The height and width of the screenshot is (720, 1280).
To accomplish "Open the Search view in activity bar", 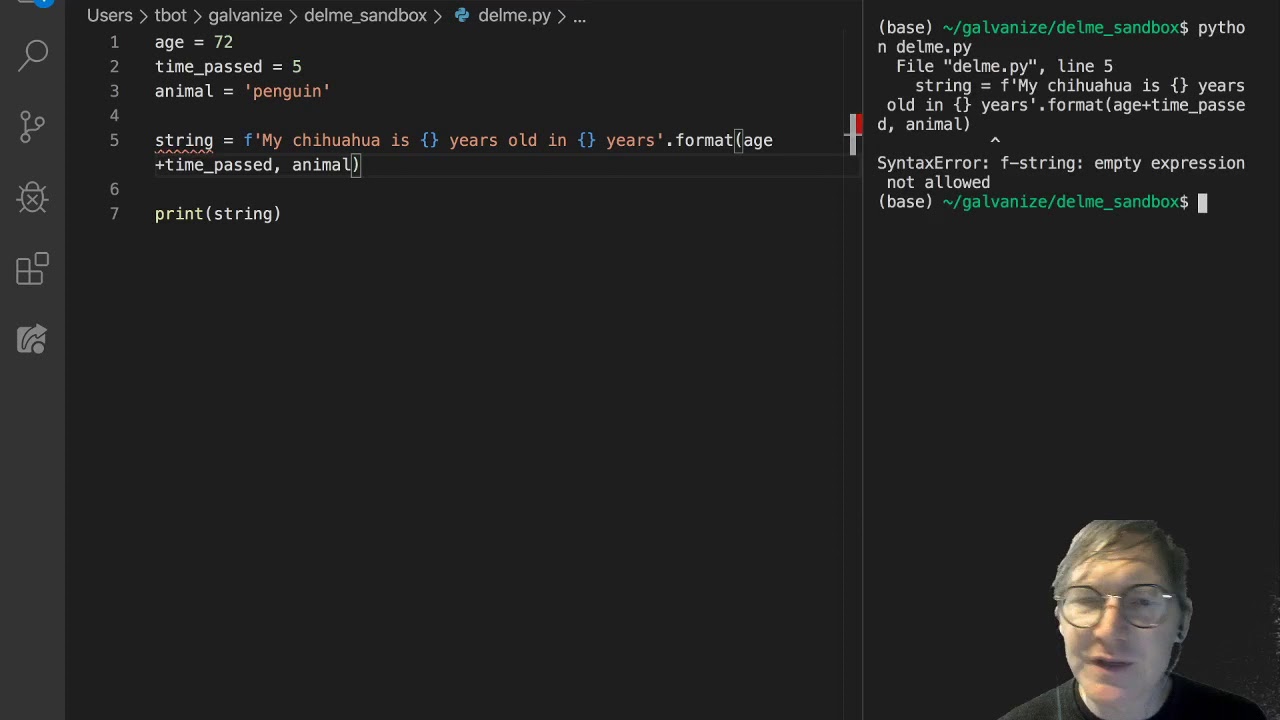I will [33, 55].
